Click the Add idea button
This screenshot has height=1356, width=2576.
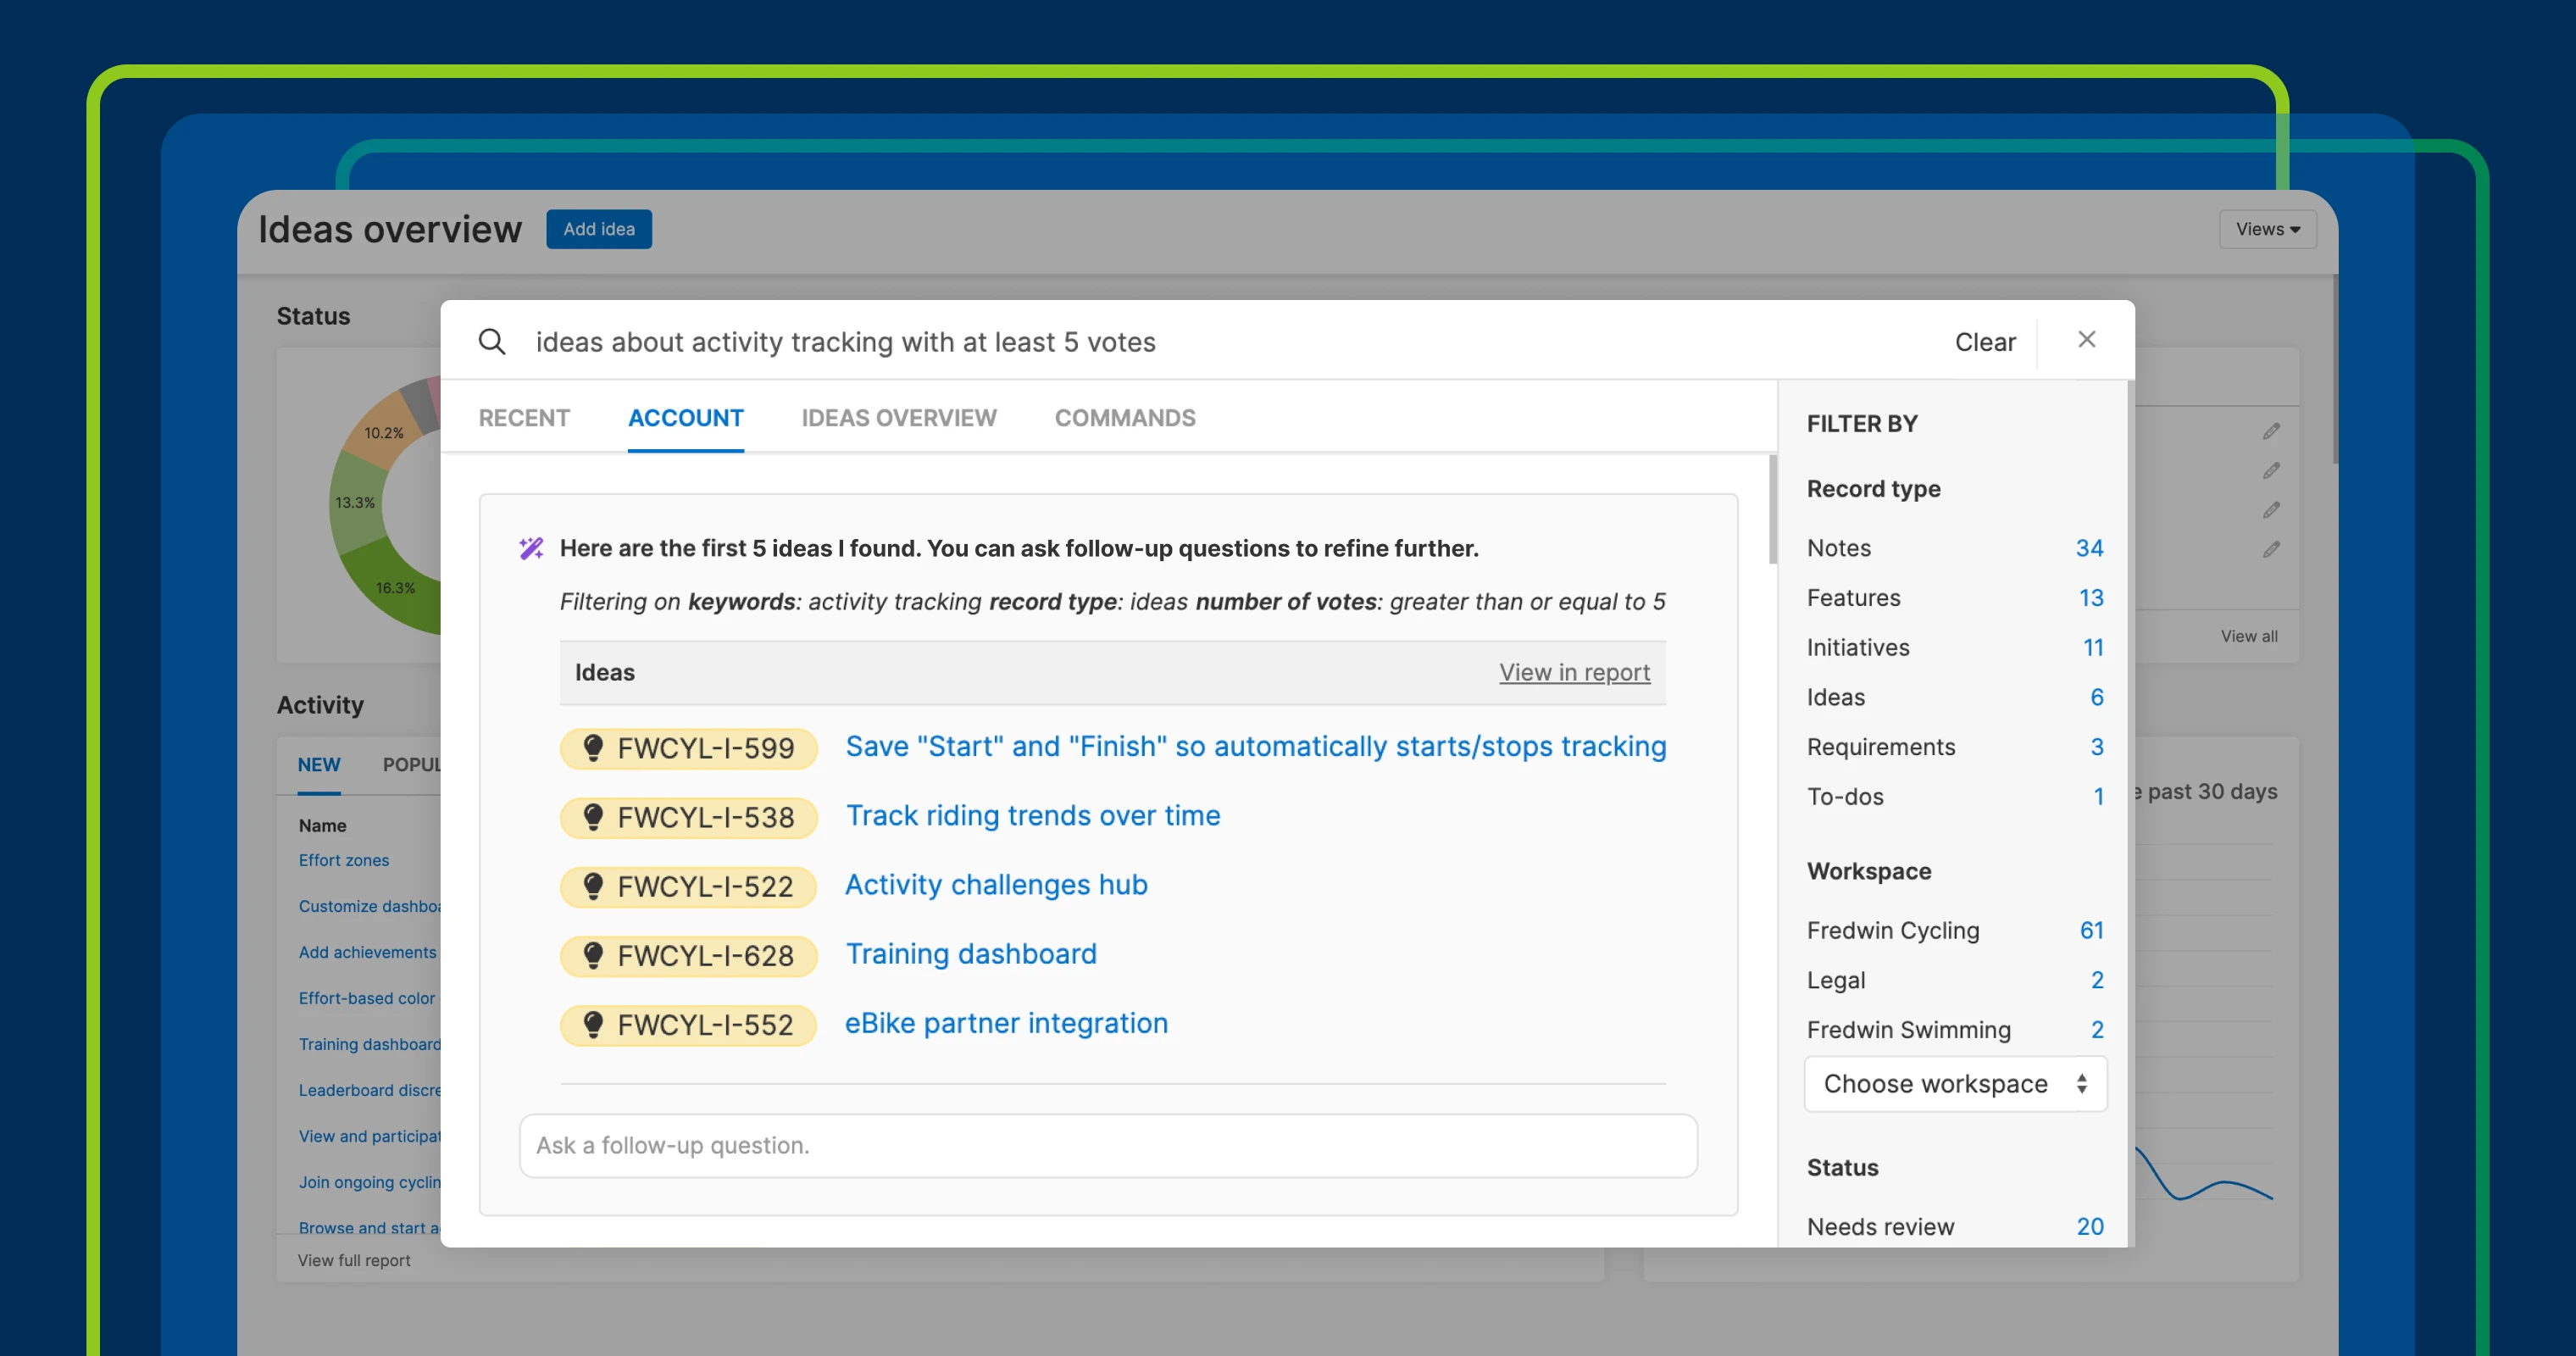click(x=599, y=229)
